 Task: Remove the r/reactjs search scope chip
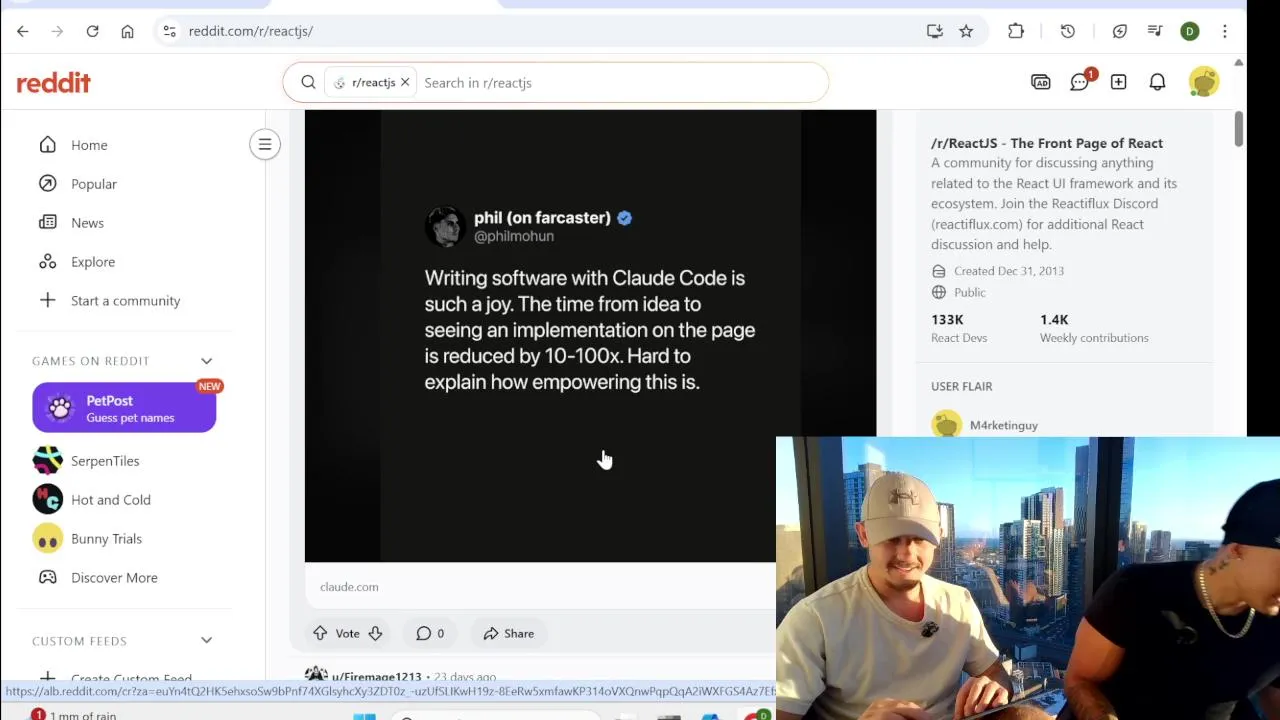[405, 82]
